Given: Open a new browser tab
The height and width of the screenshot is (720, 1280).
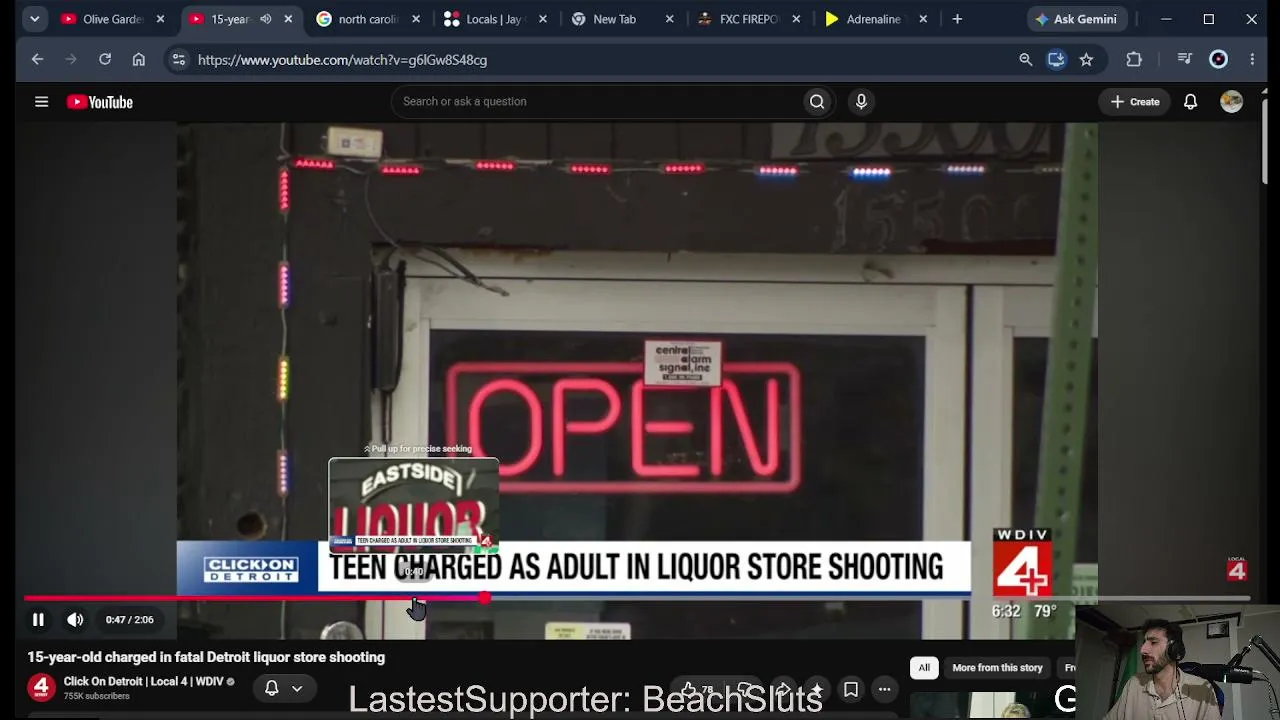Looking at the screenshot, I should [x=957, y=19].
